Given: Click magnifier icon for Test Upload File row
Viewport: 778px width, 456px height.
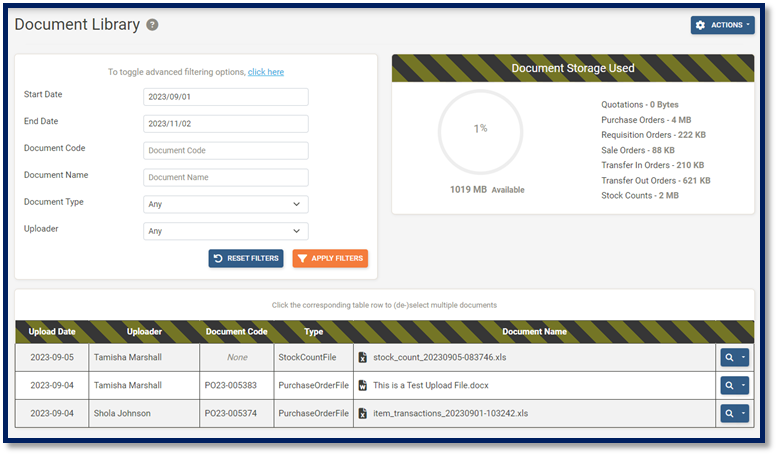Looking at the screenshot, I should click(x=730, y=385).
